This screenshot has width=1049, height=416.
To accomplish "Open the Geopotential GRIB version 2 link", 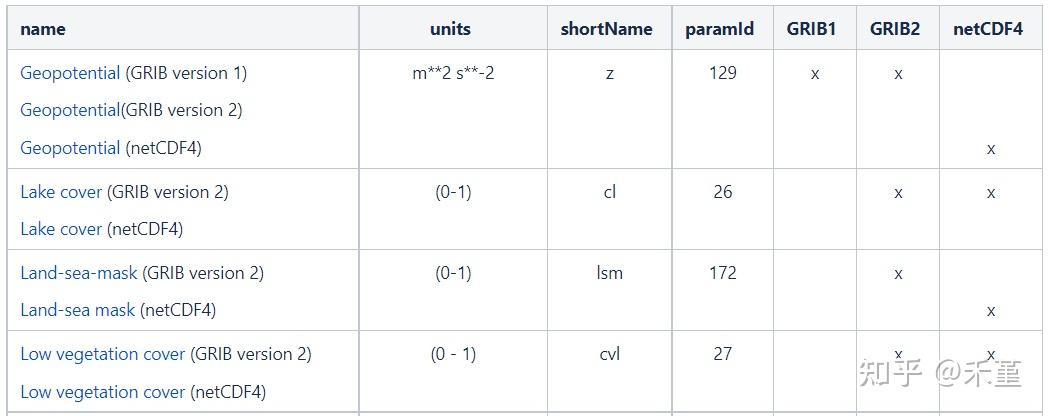I will [x=70, y=110].
